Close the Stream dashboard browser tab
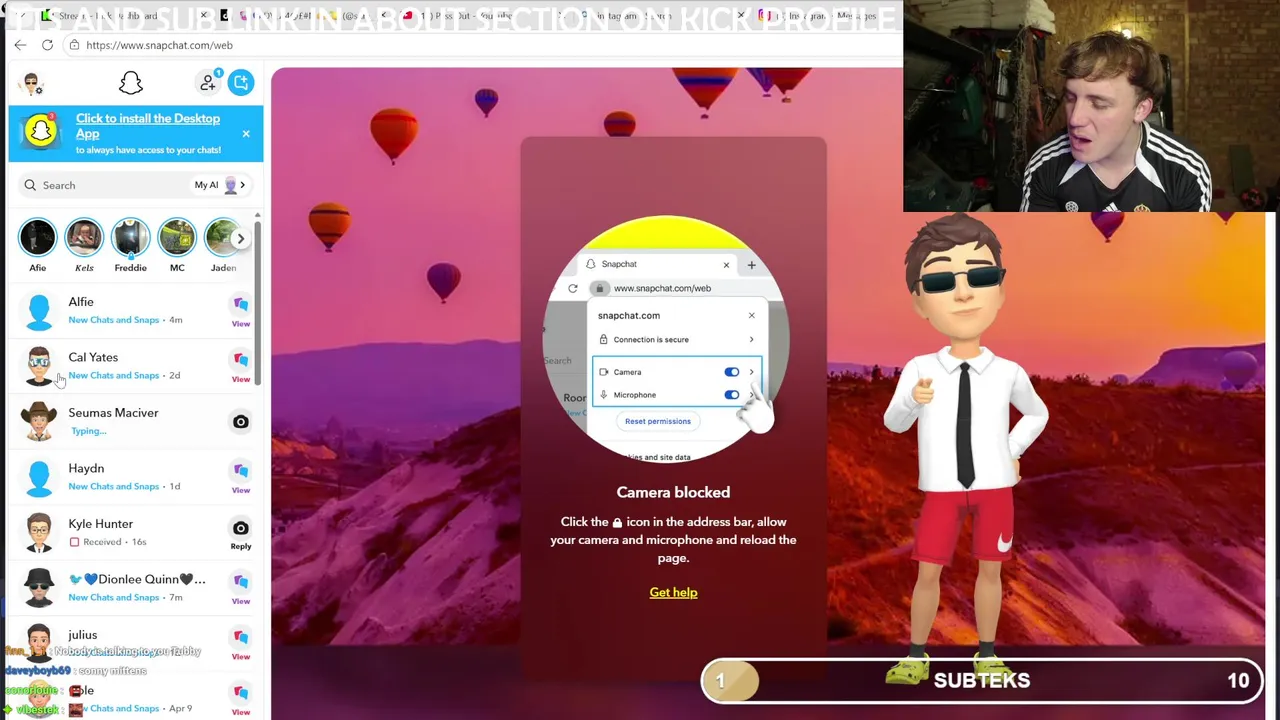The height and width of the screenshot is (720, 1280). (204, 15)
